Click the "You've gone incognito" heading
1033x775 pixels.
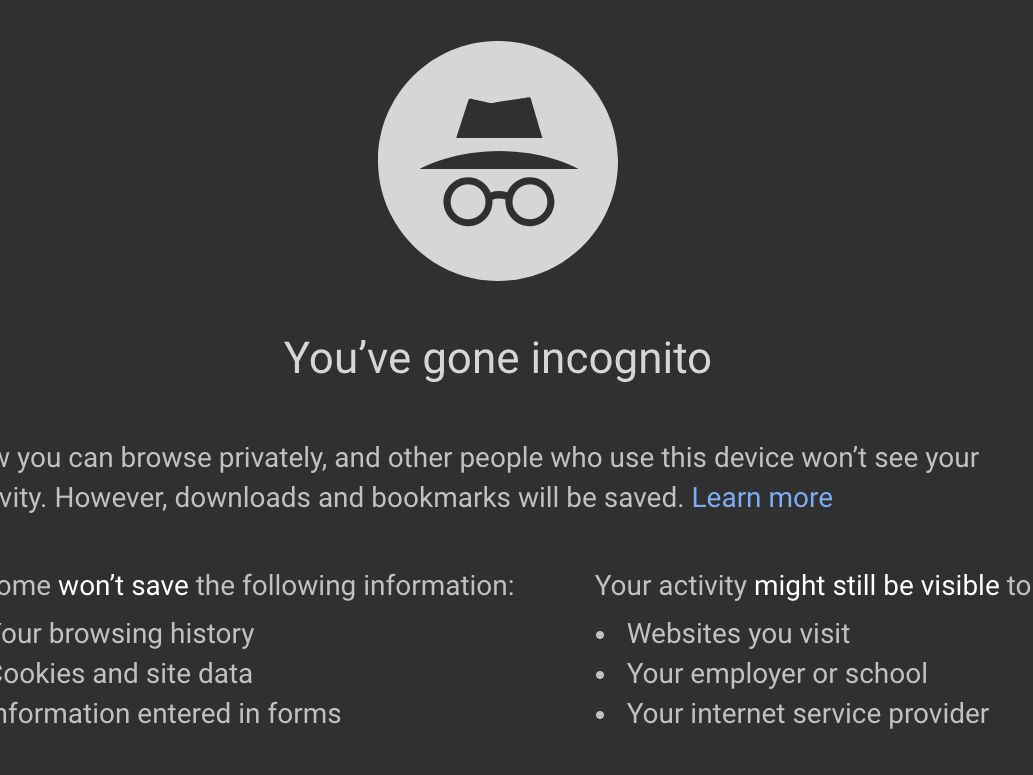pos(497,358)
